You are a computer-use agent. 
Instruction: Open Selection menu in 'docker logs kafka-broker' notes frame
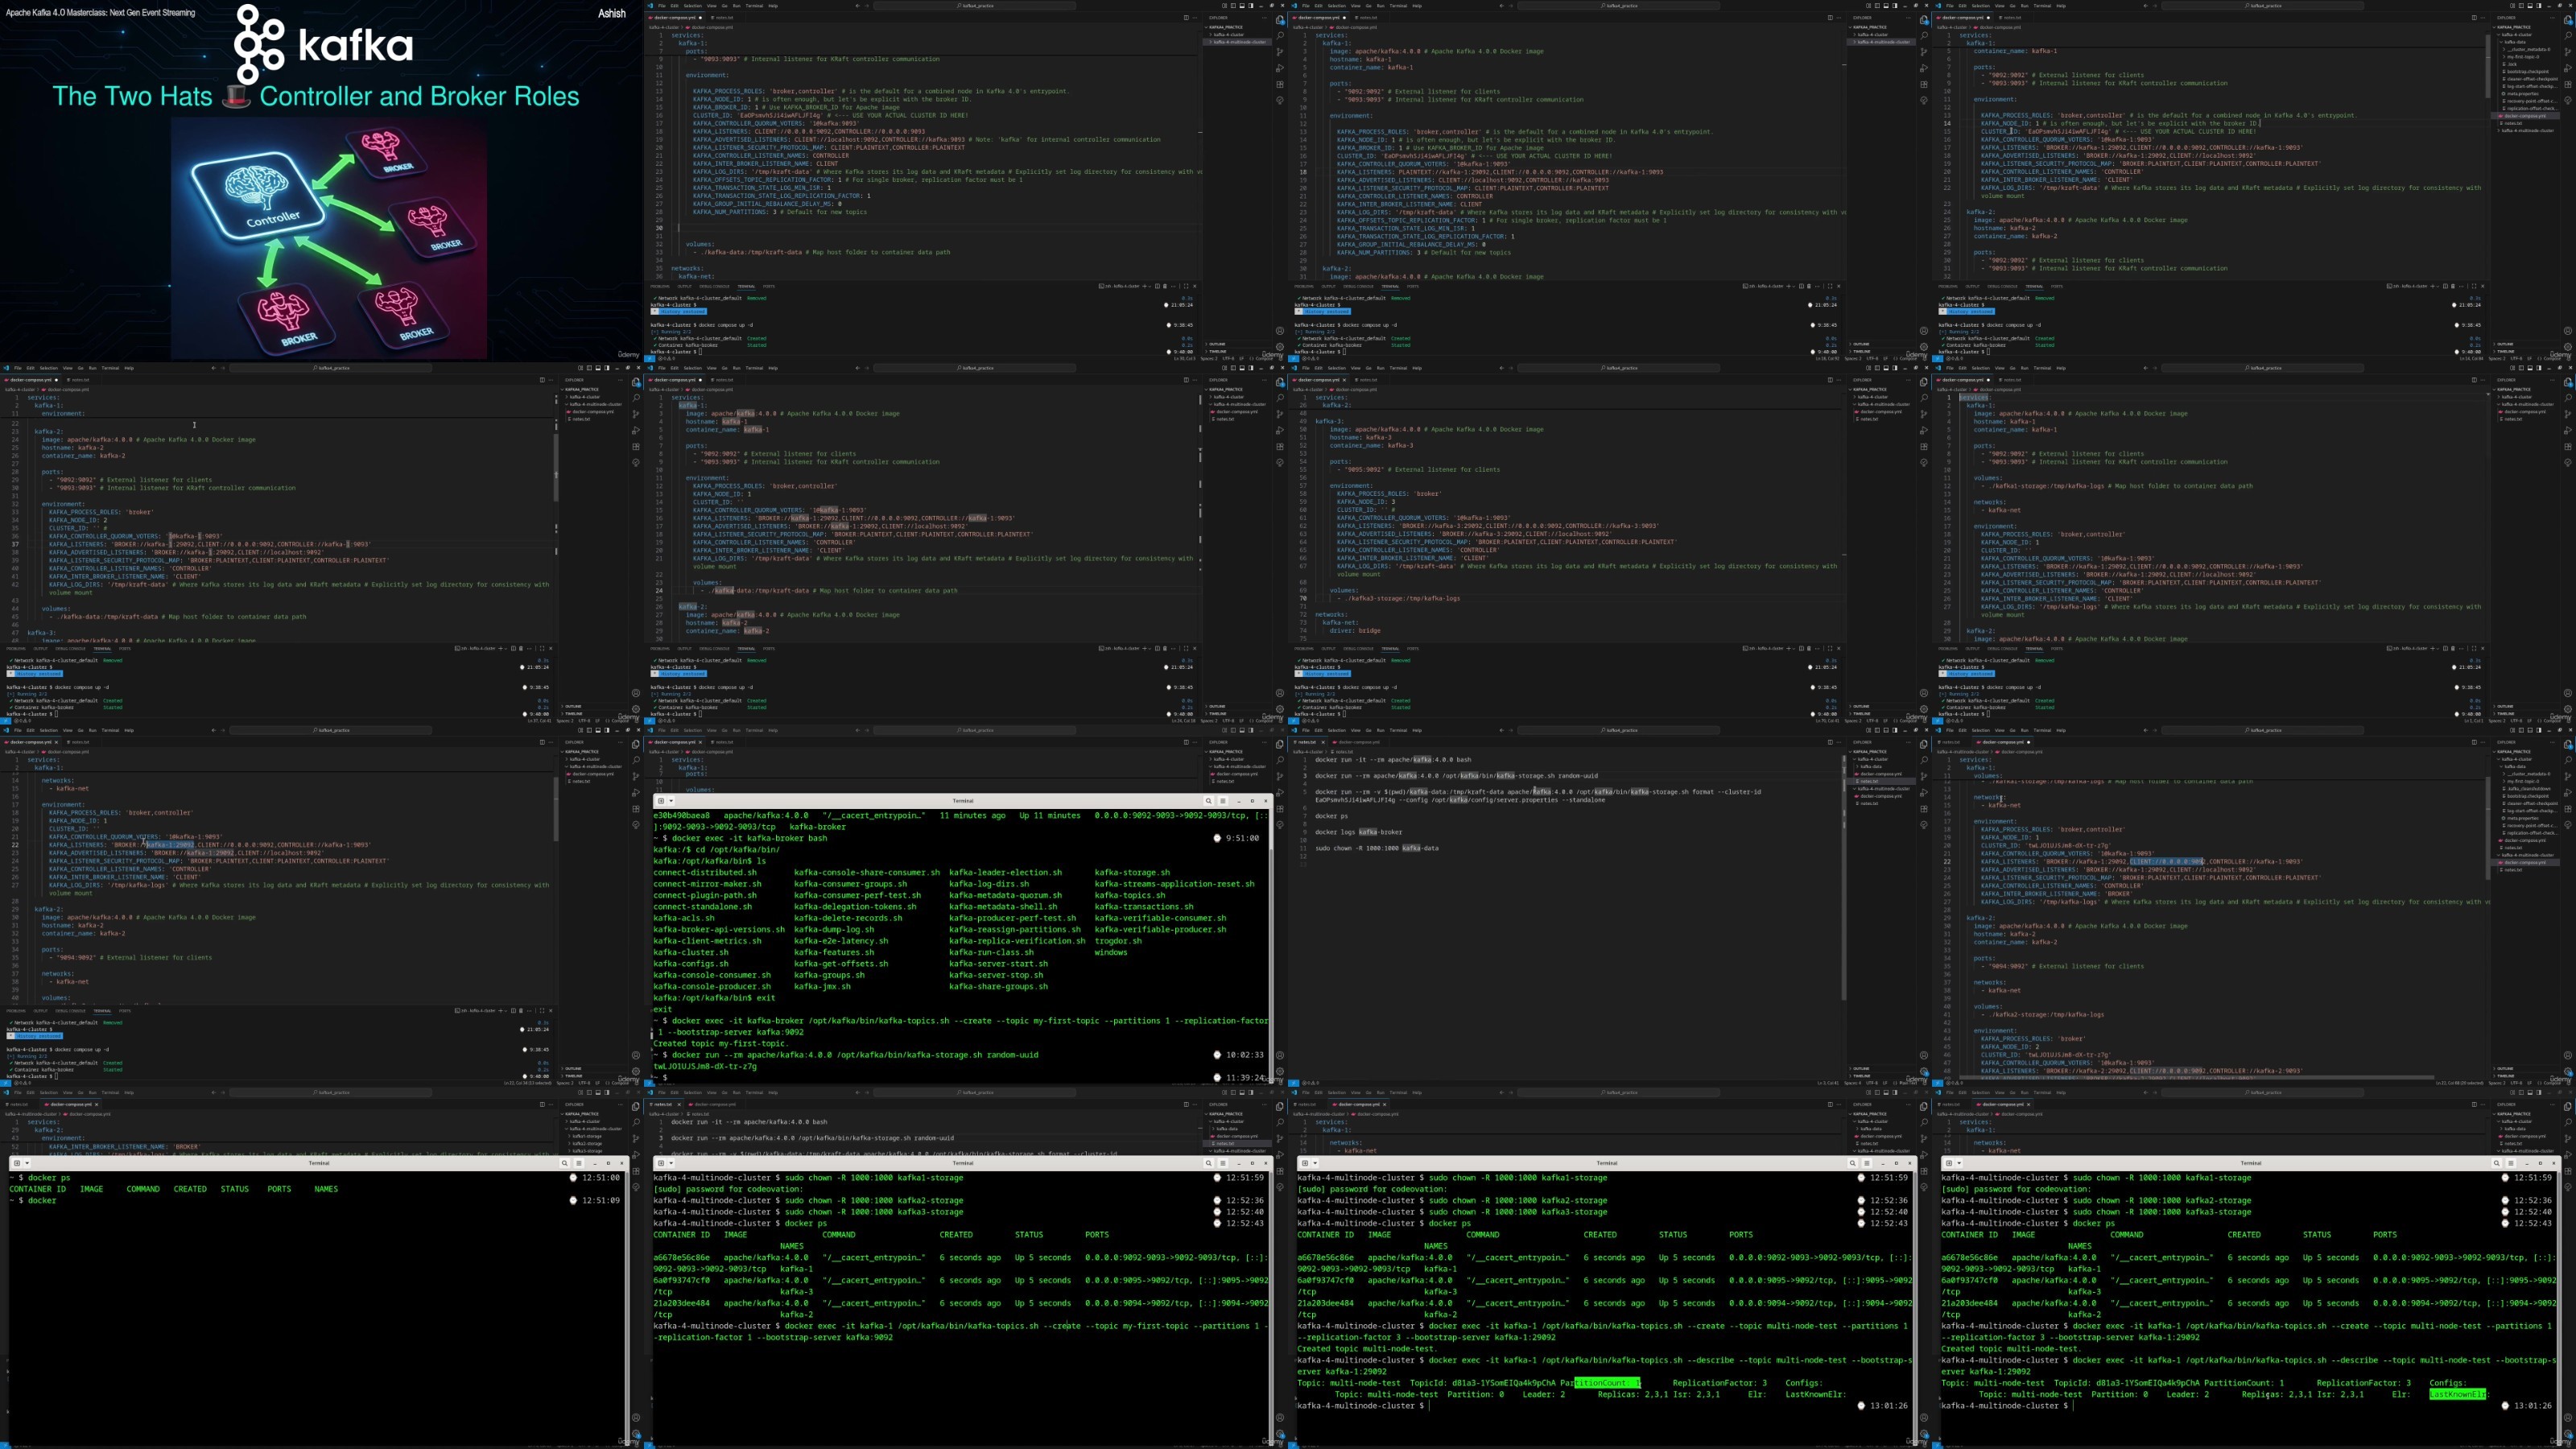1336,731
